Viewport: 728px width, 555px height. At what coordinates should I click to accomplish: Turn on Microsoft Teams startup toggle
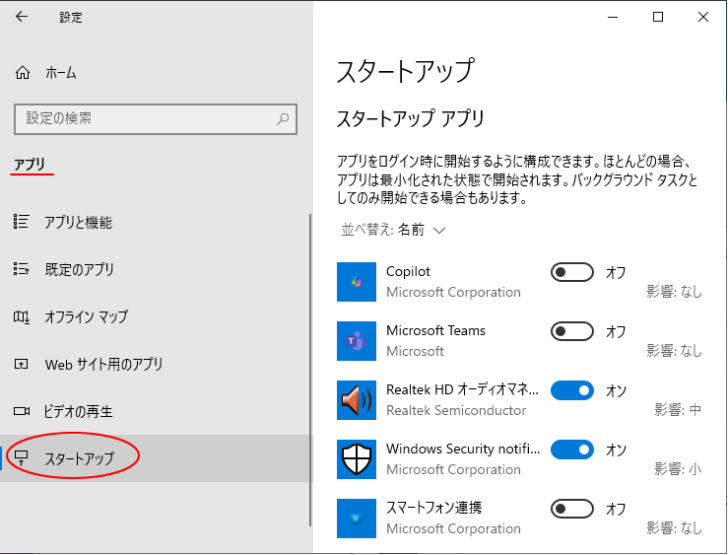click(x=572, y=332)
